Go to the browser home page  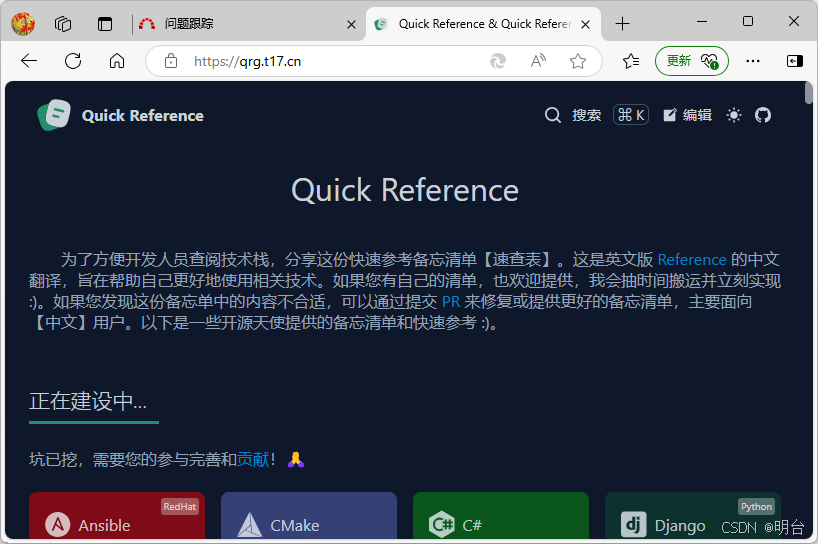[117, 61]
